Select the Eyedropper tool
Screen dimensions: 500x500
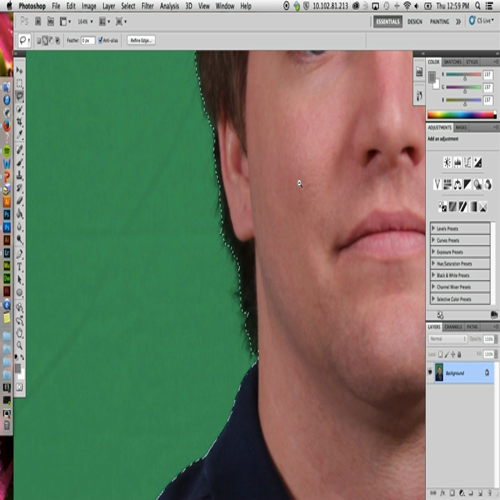coord(19,135)
